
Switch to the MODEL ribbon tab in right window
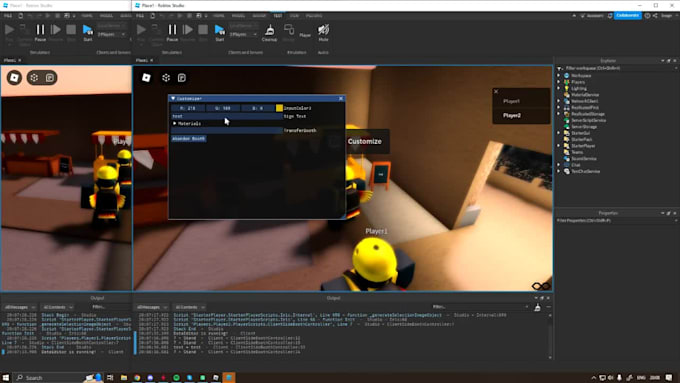point(238,16)
